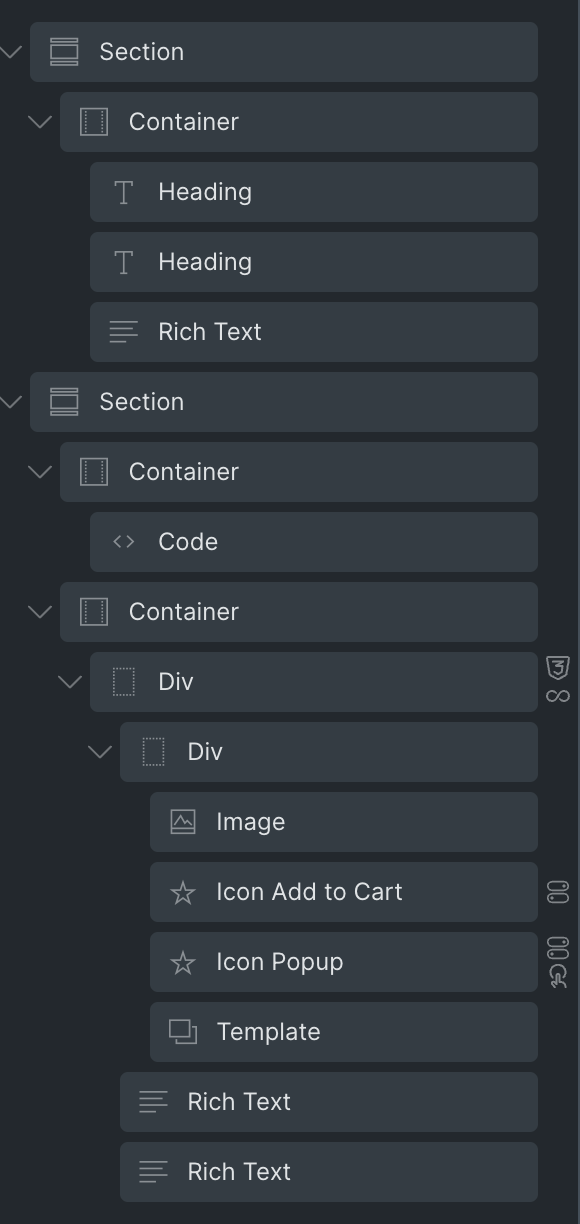
Task: Click the infinity loop icon beside Div
Action: pyautogui.click(x=558, y=695)
